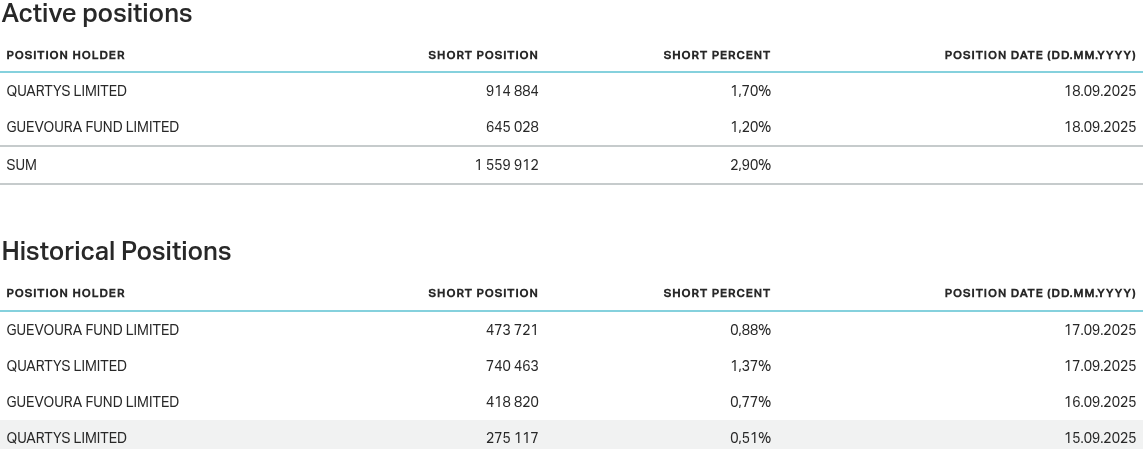This screenshot has width=1143, height=449.
Task: Click the 1,70% short percent cell
Action: point(750,91)
